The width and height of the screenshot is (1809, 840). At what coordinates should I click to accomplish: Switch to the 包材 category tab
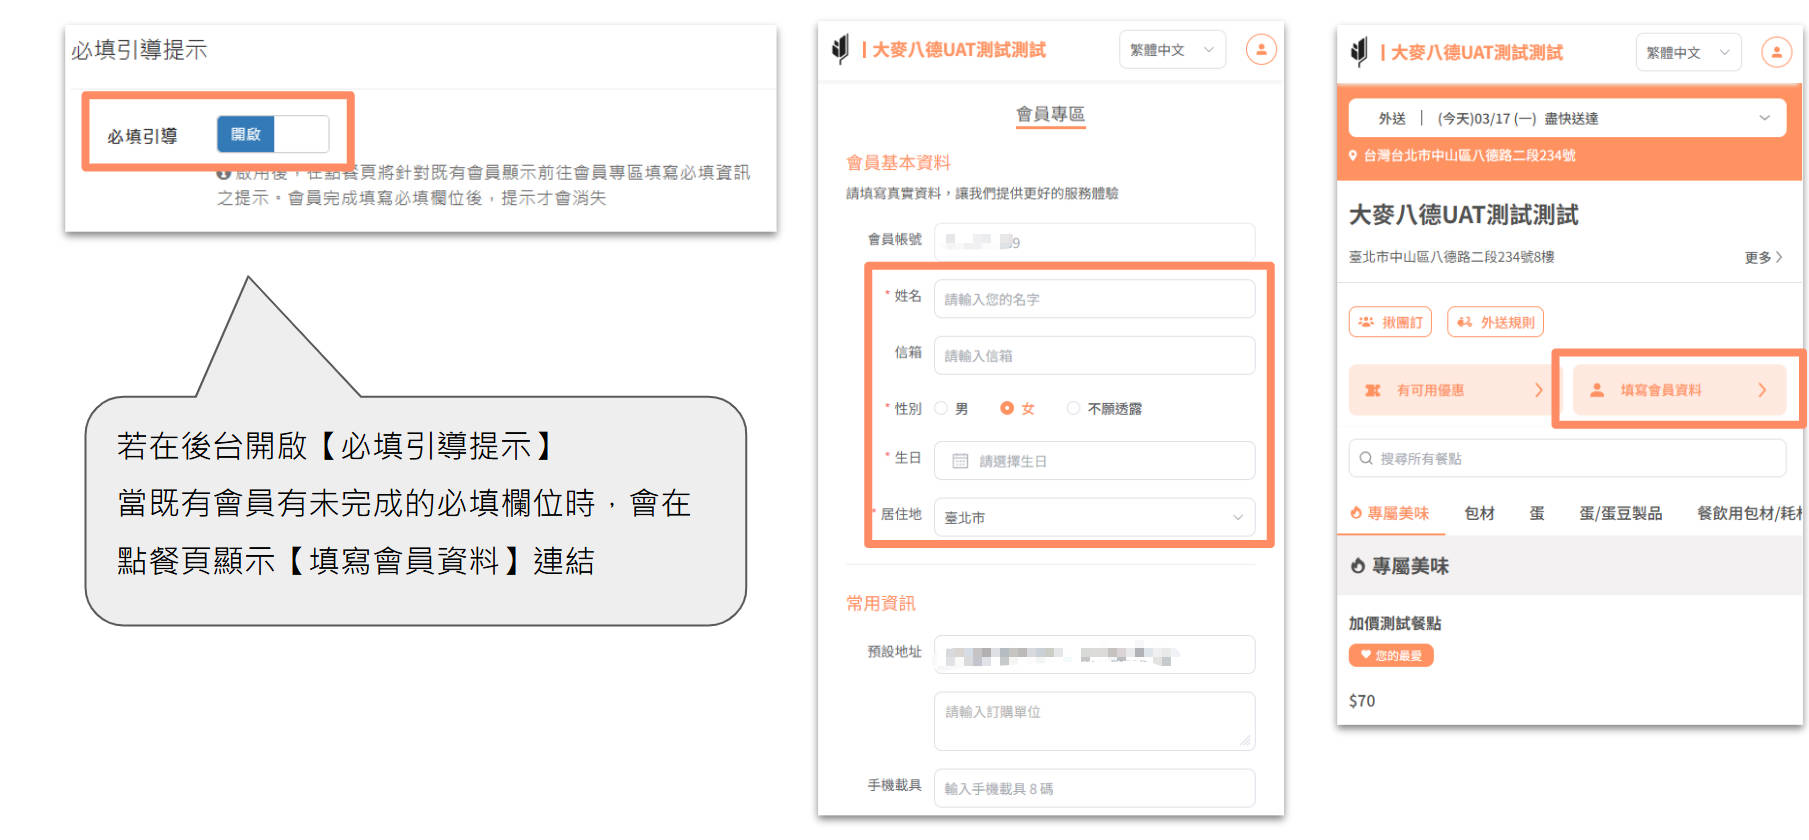pos(1479,513)
